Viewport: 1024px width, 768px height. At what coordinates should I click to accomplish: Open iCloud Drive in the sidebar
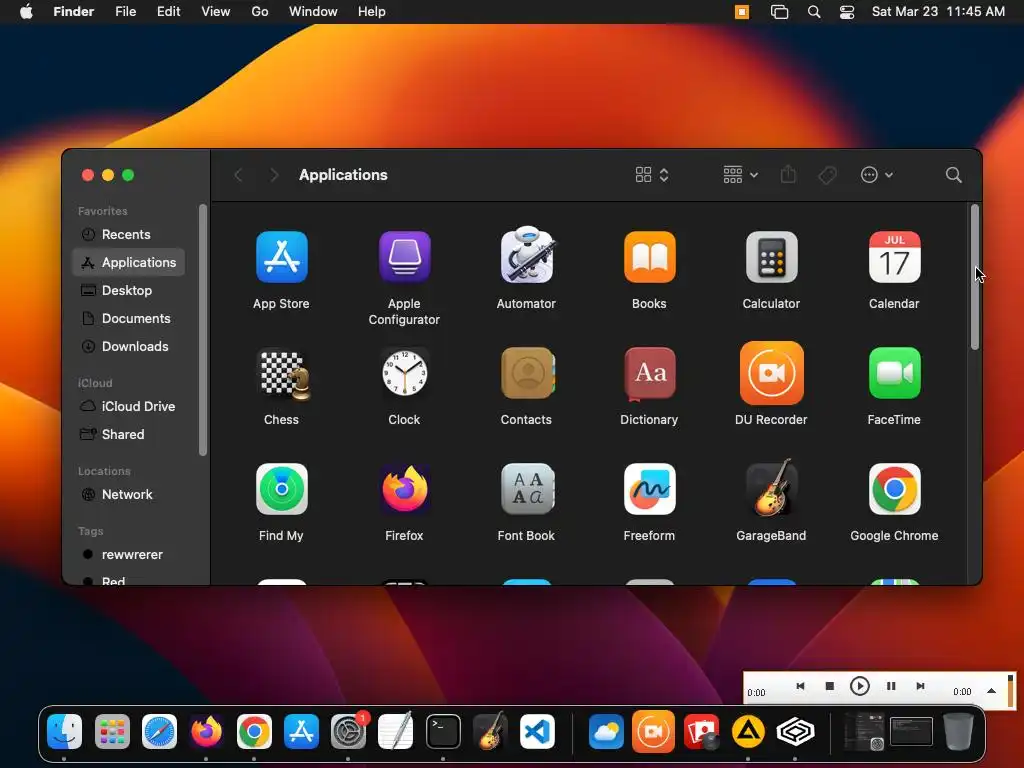128,406
